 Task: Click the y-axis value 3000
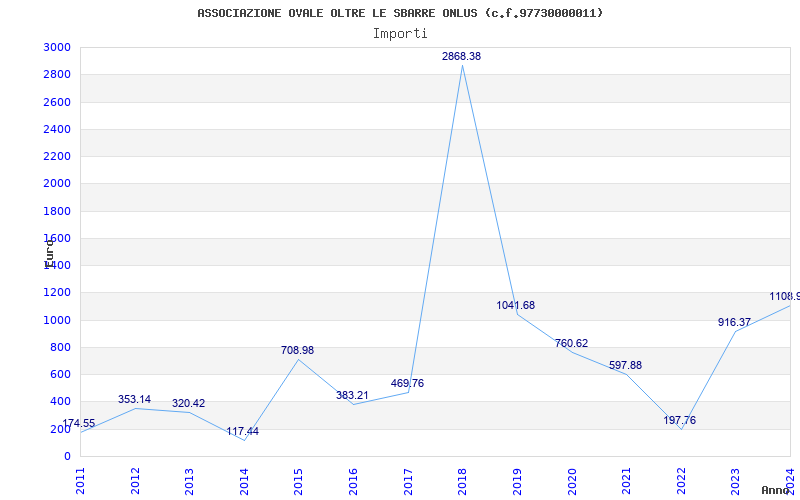point(57,47)
